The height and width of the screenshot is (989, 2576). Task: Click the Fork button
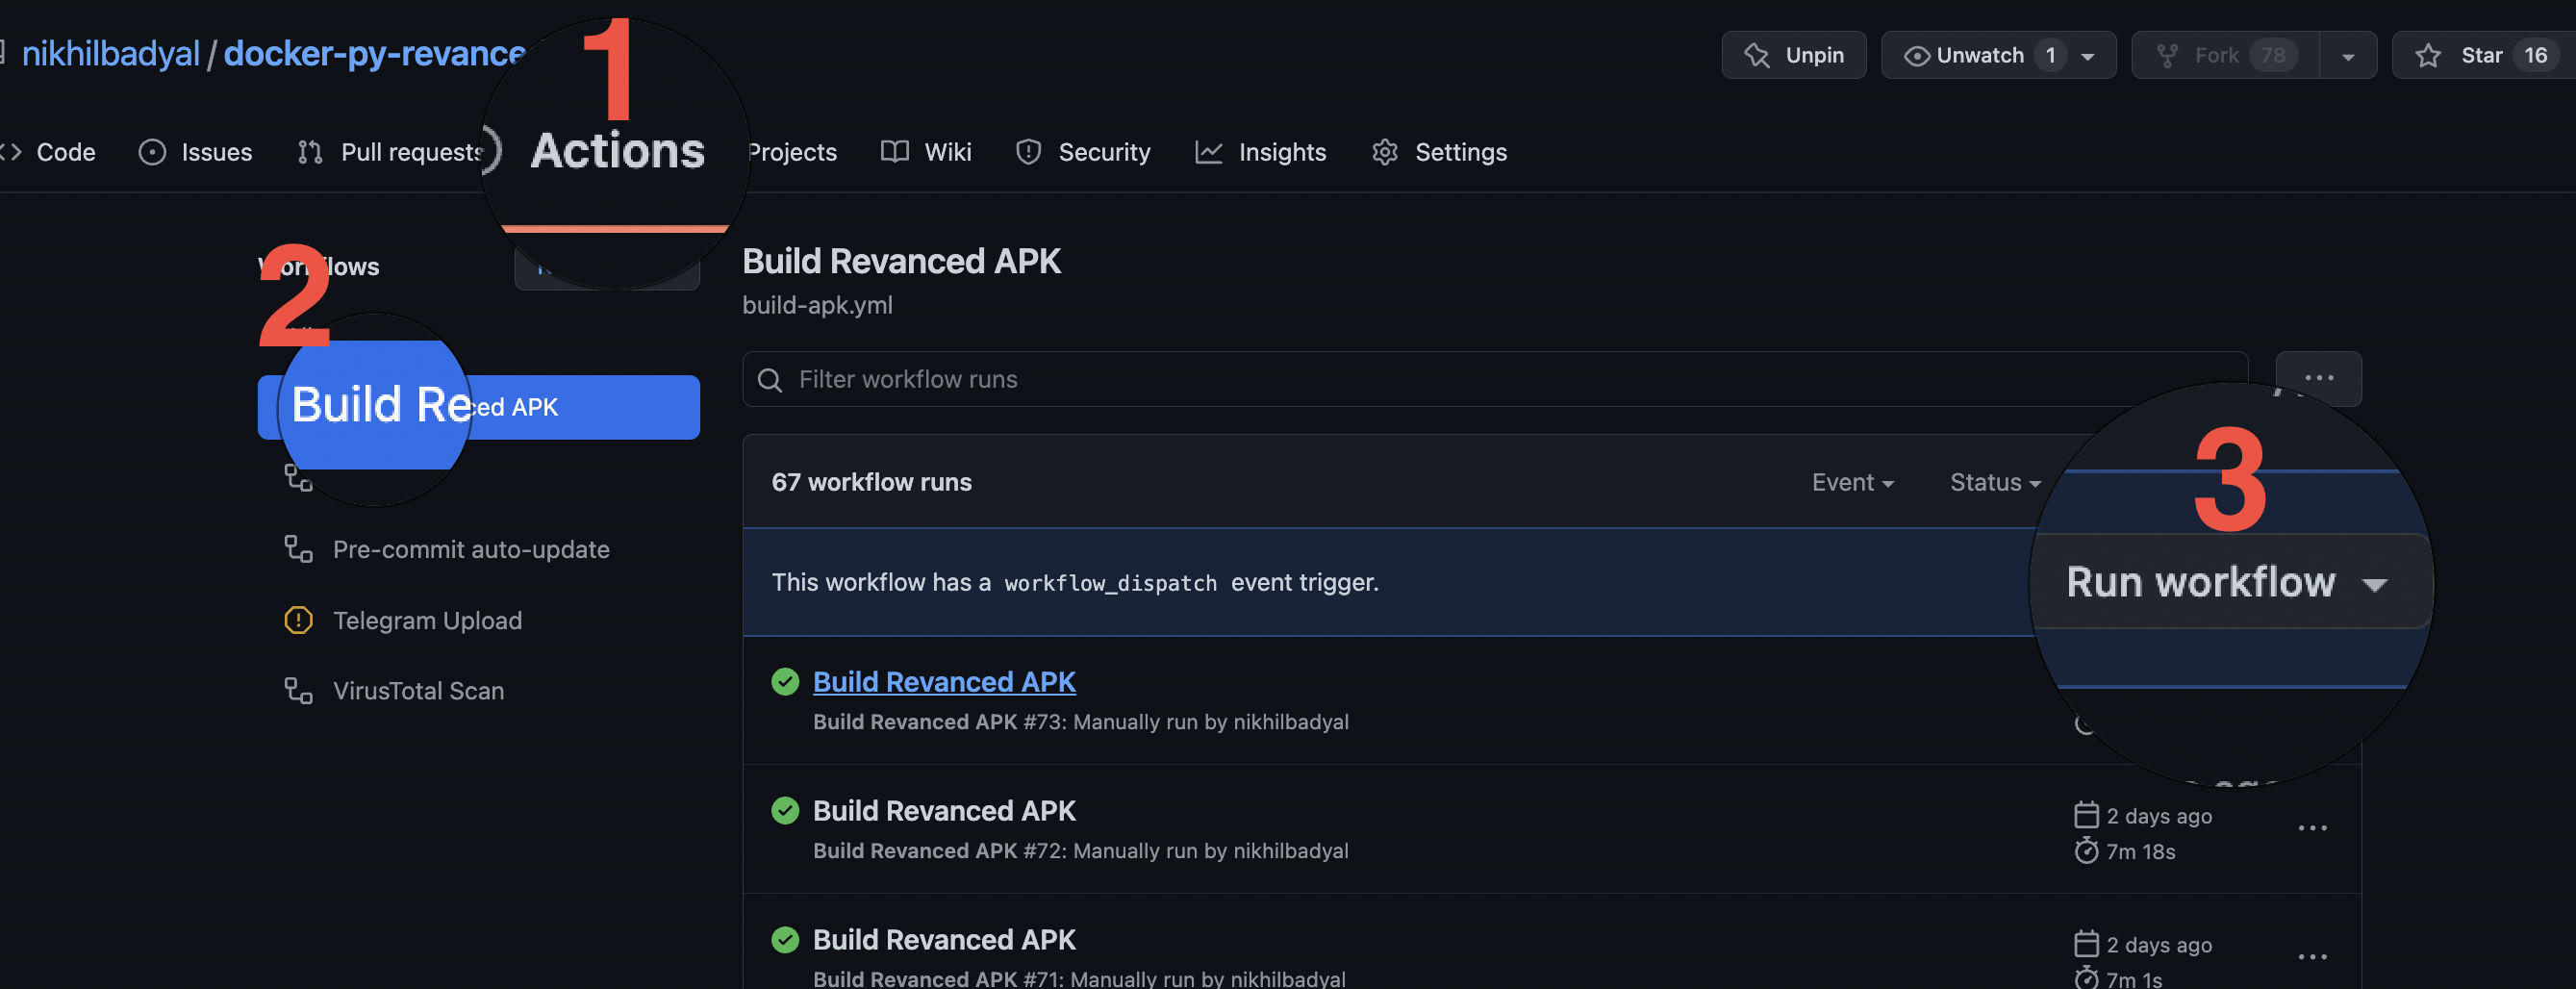(2225, 55)
